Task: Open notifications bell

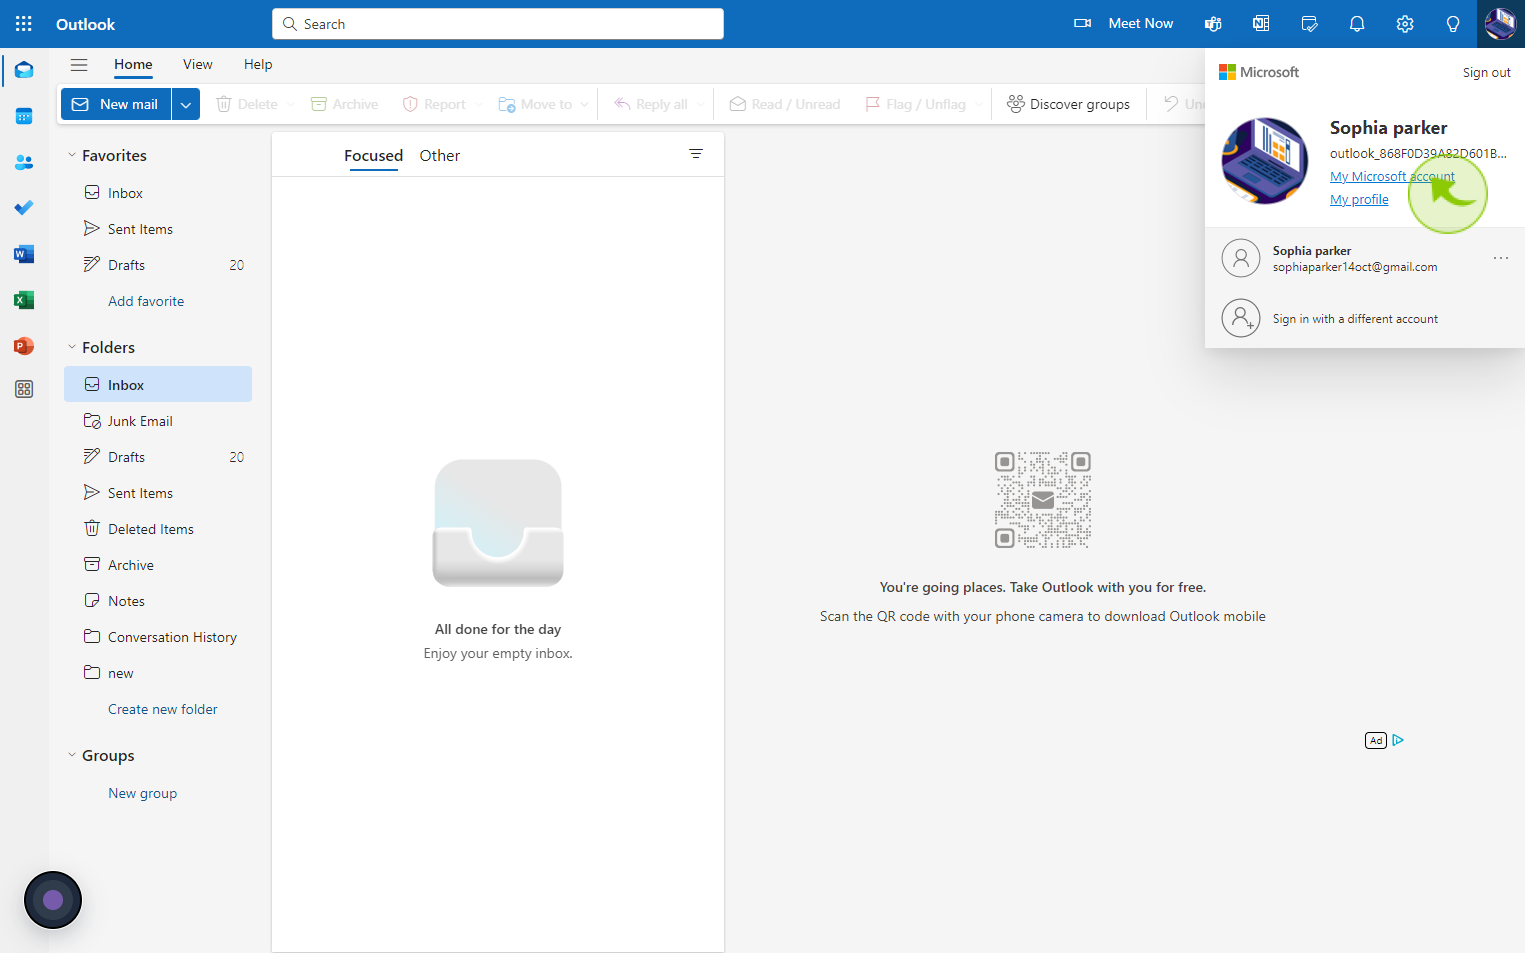Action: point(1357,24)
